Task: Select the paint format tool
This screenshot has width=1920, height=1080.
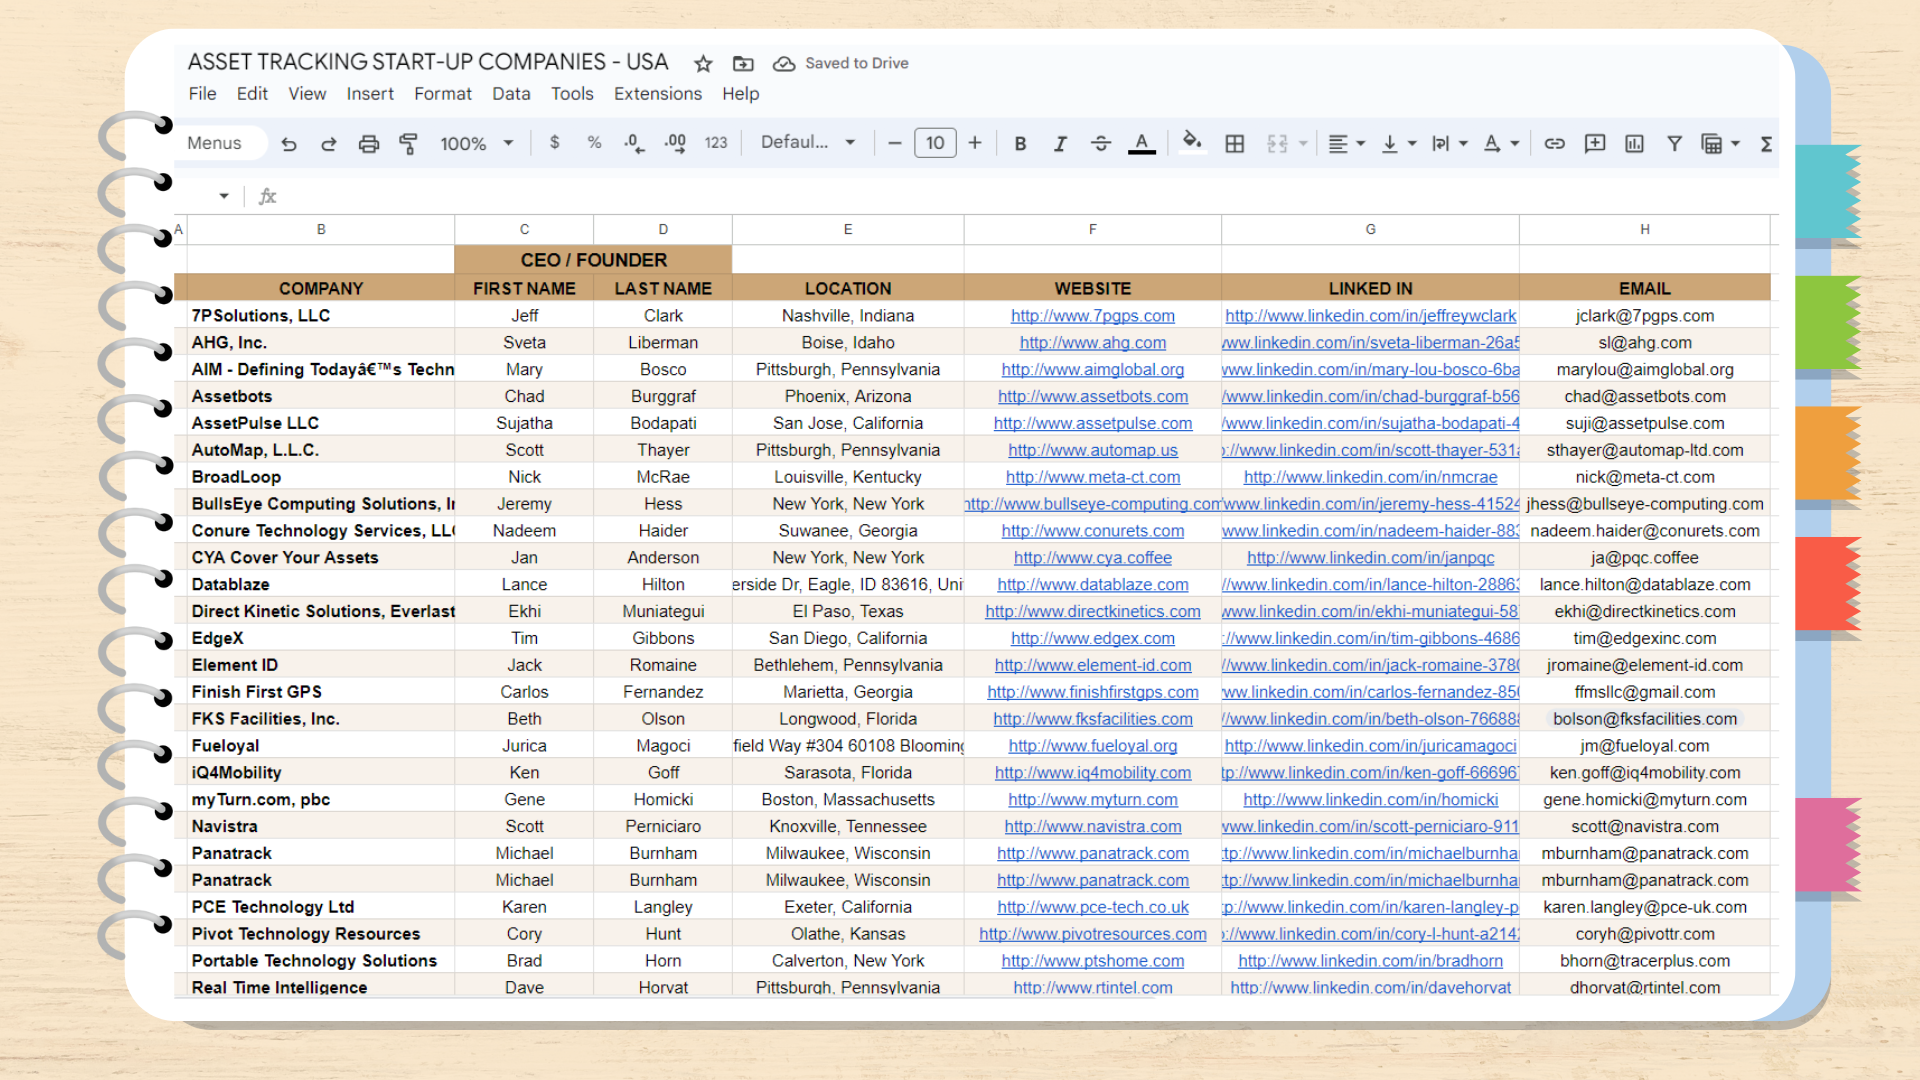Action: [x=408, y=144]
